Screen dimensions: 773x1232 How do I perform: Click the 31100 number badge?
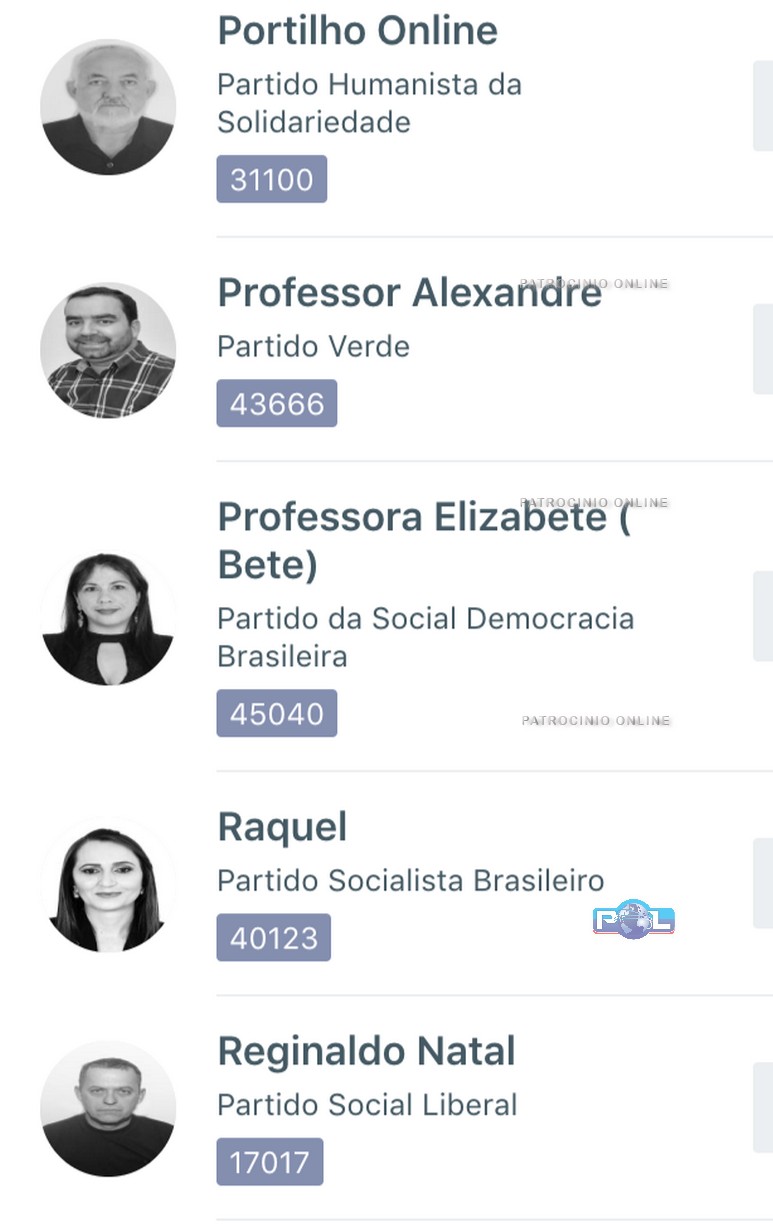point(271,180)
